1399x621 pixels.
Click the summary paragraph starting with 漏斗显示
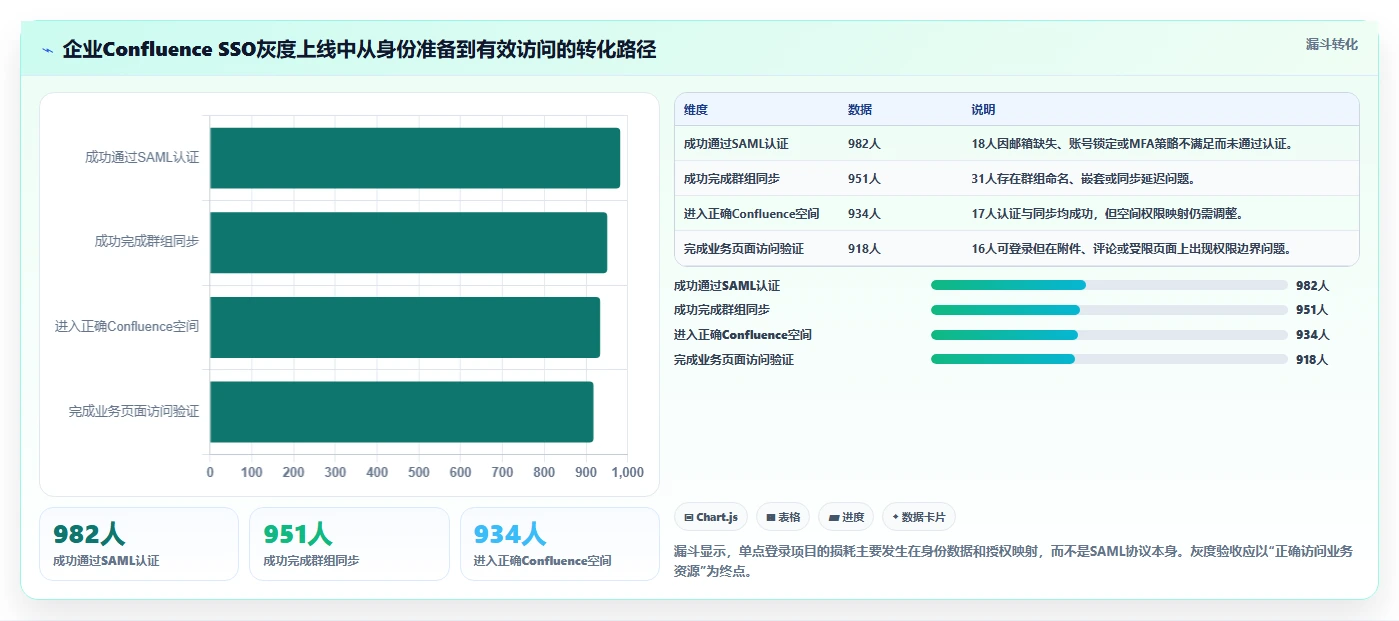point(1015,562)
